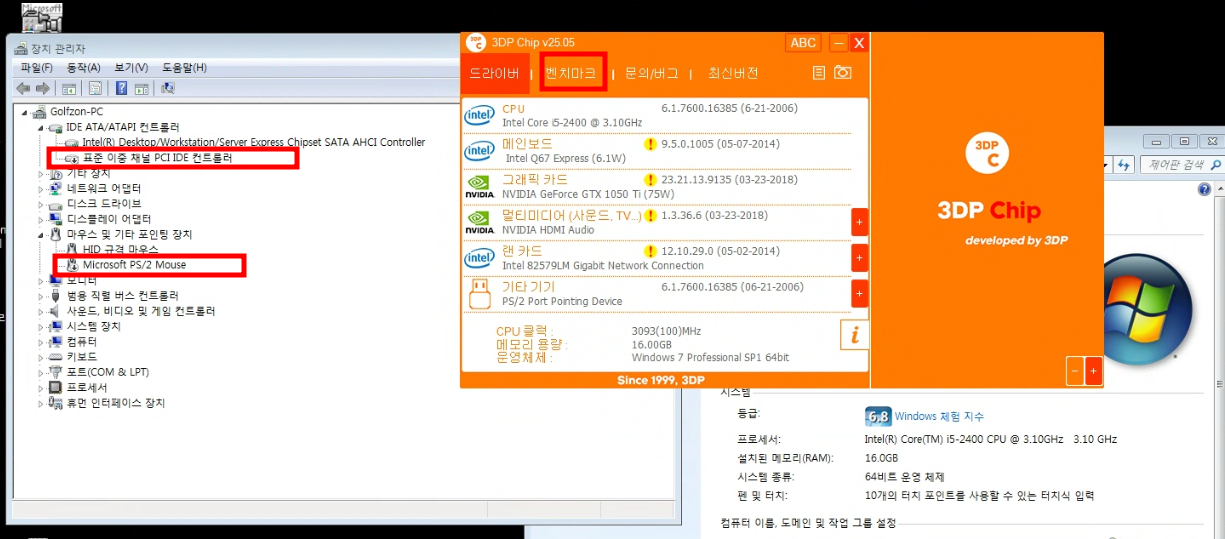Click yellow warning icon on 그래픽 카드 row
This screenshot has height=539, width=1225.
click(650, 180)
